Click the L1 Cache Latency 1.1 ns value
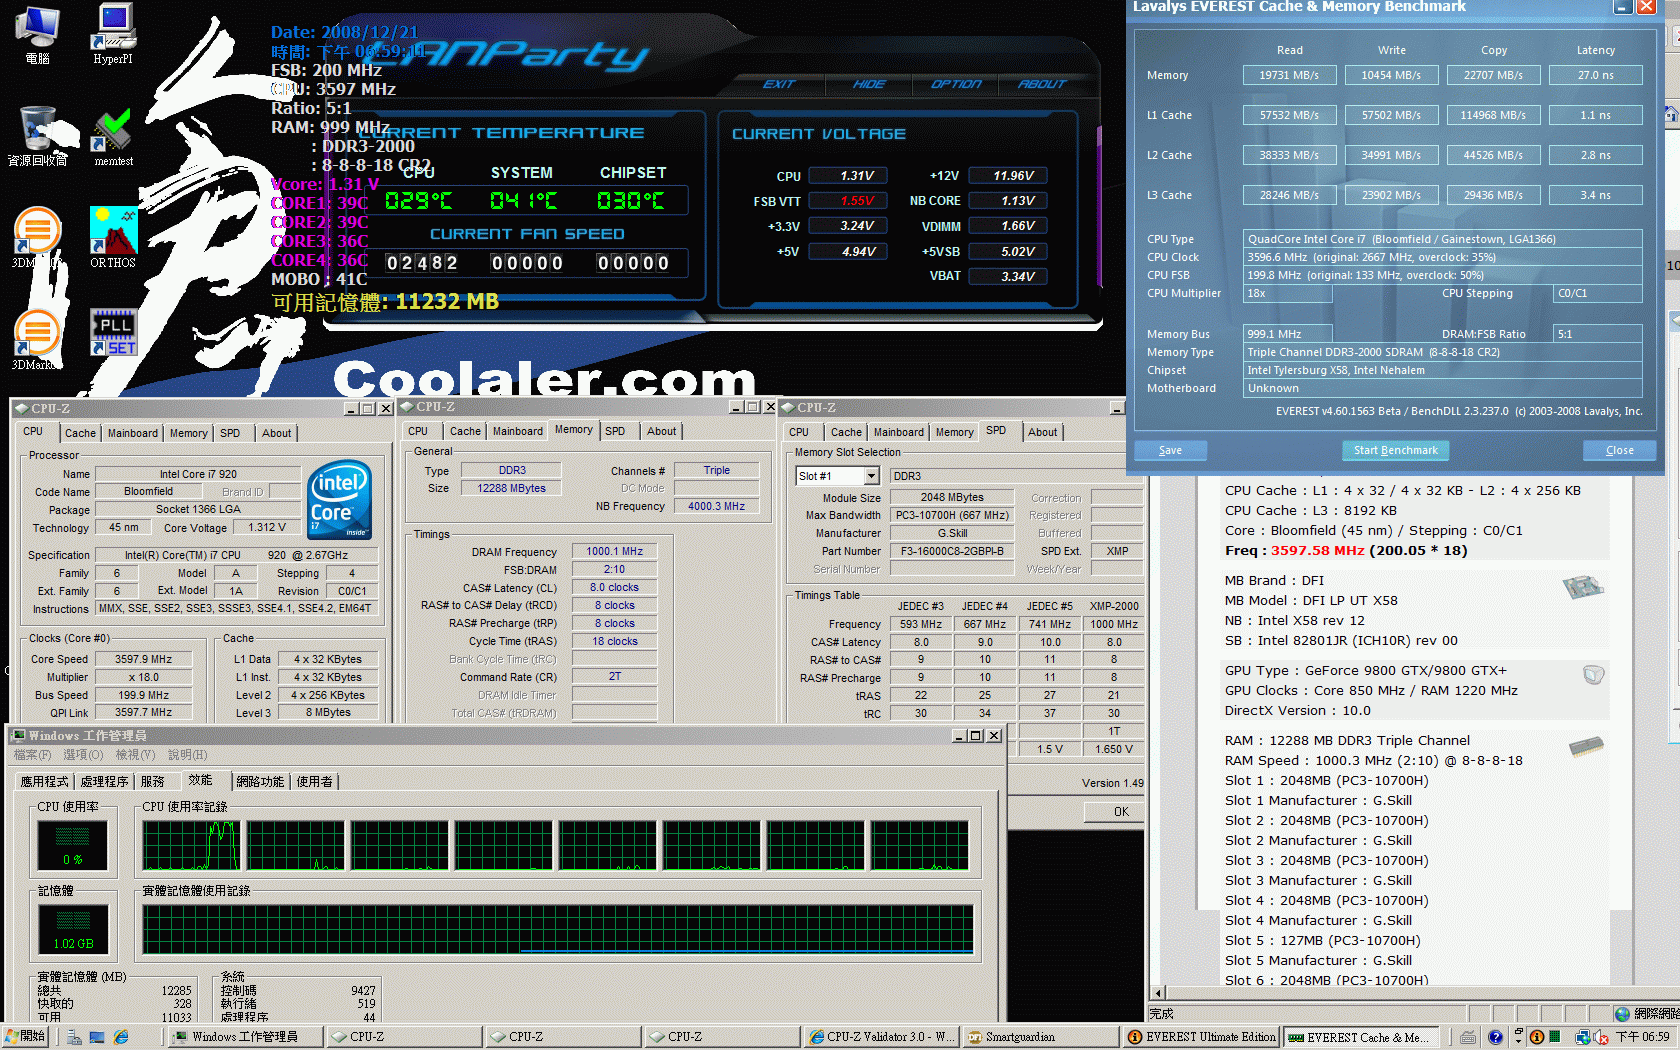The width and height of the screenshot is (1680, 1050). point(1595,115)
